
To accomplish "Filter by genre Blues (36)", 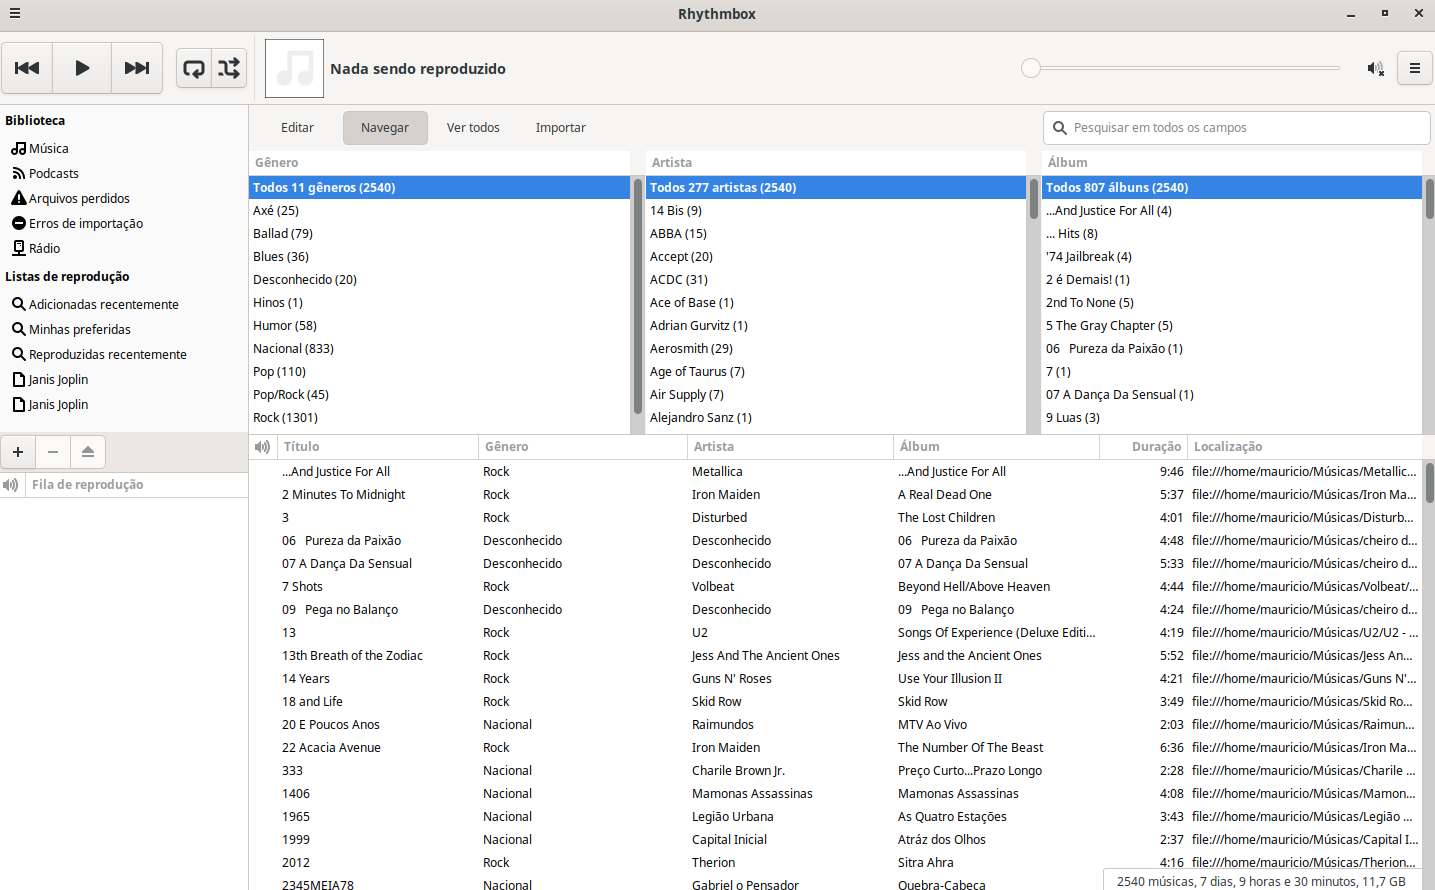I will point(439,256).
